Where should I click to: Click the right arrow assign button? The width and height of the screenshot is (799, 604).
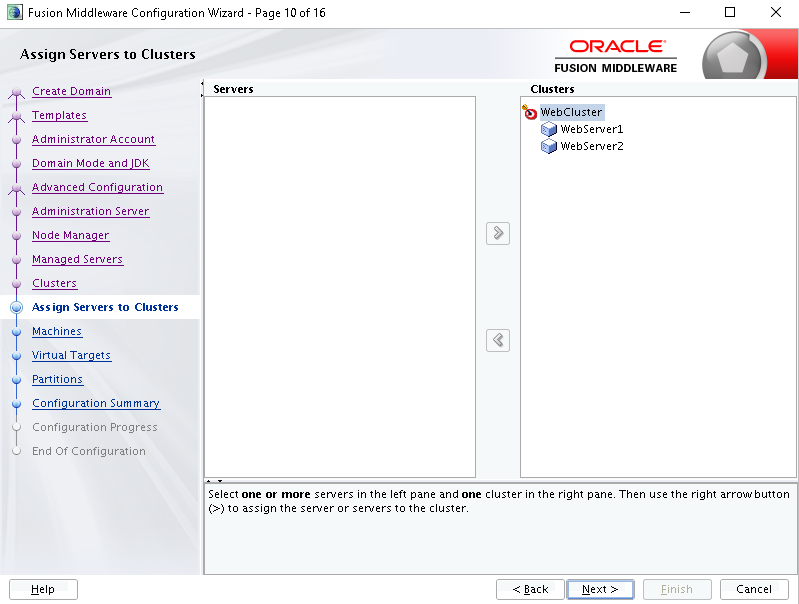click(498, 233)
